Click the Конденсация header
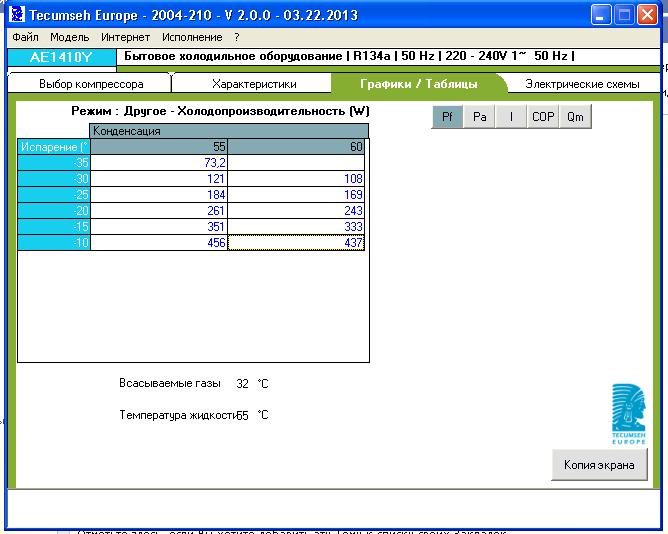Viewport: 668px width, 534px height. pos(229,131)
